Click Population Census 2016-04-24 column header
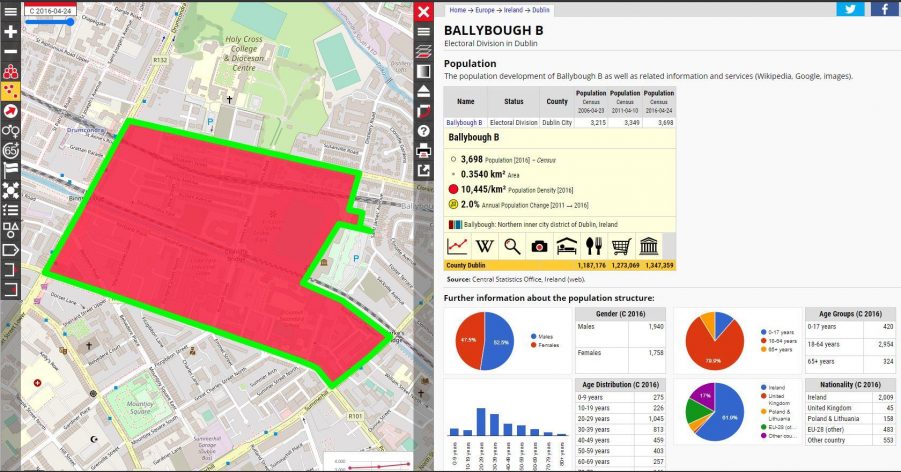The image size is (901, 472). [659, 102]
